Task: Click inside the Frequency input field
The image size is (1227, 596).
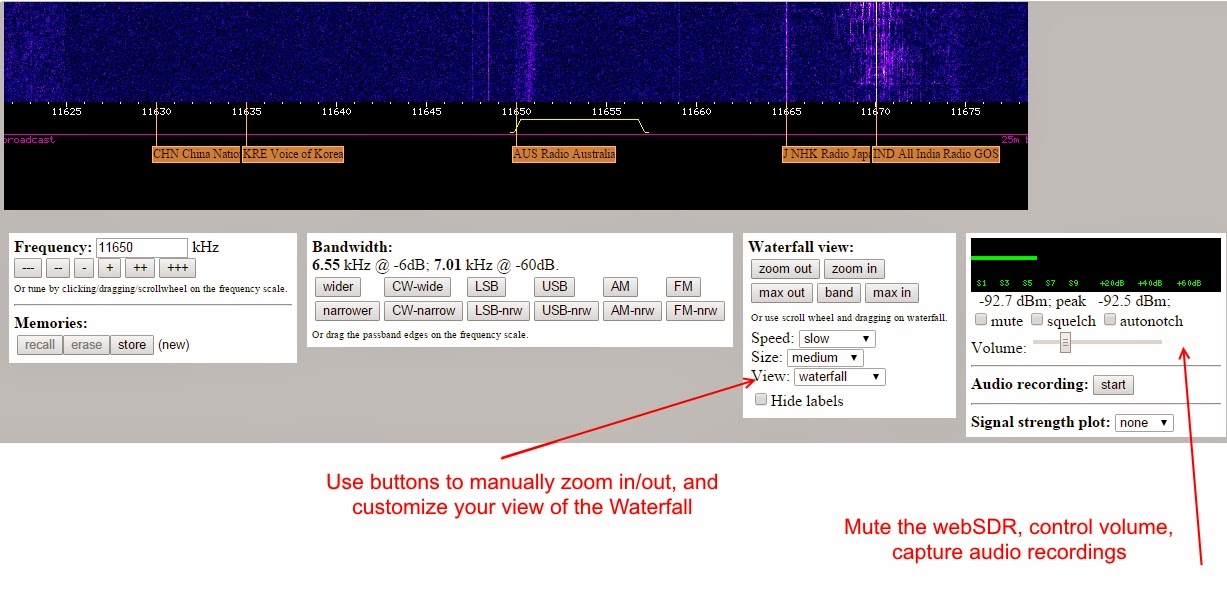Action: pos(140,246)
